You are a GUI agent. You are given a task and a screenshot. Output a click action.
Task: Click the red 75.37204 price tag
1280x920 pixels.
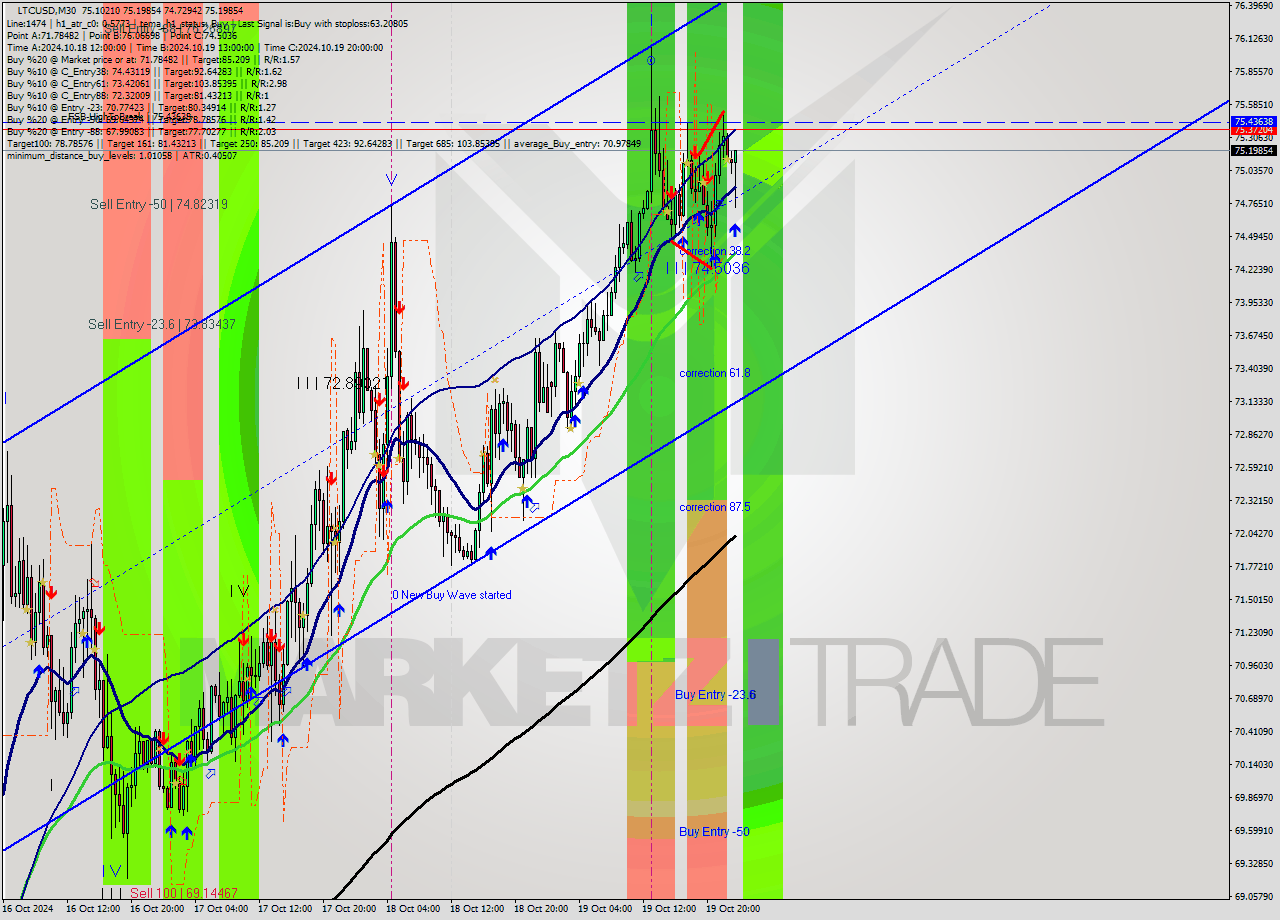(x=1253, y=130)
